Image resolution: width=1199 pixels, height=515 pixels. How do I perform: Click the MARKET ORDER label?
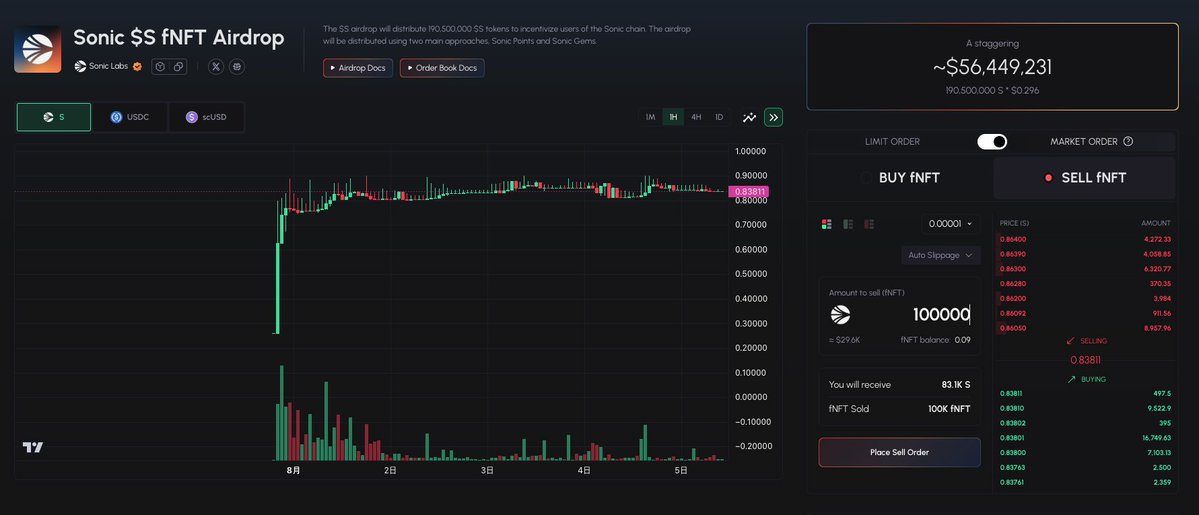click(x=1084, y=142)
